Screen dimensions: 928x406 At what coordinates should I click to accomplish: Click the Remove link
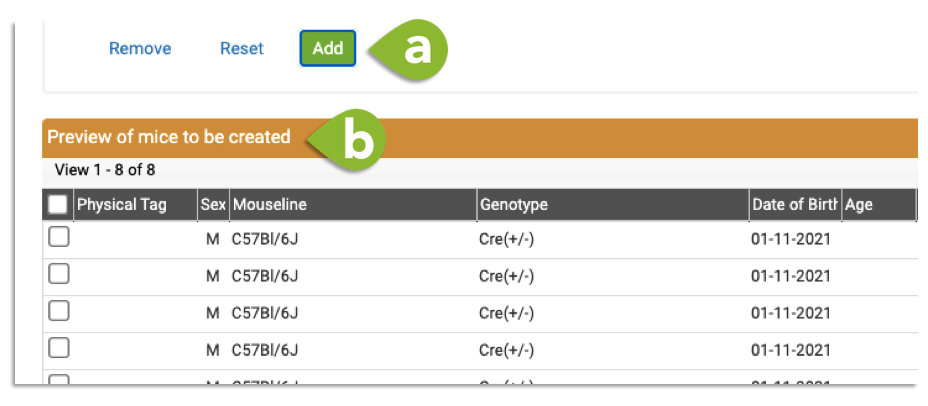tap(140, 49)
